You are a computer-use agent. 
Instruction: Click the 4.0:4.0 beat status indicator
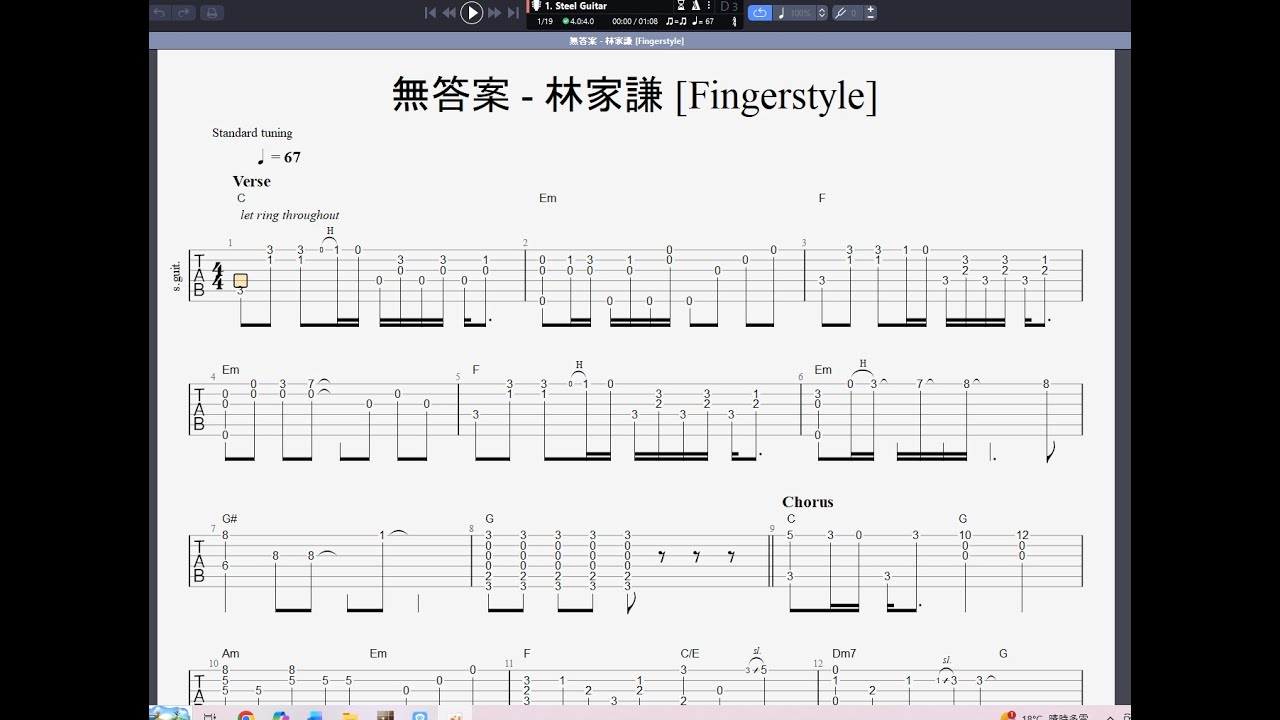point(578,21)
